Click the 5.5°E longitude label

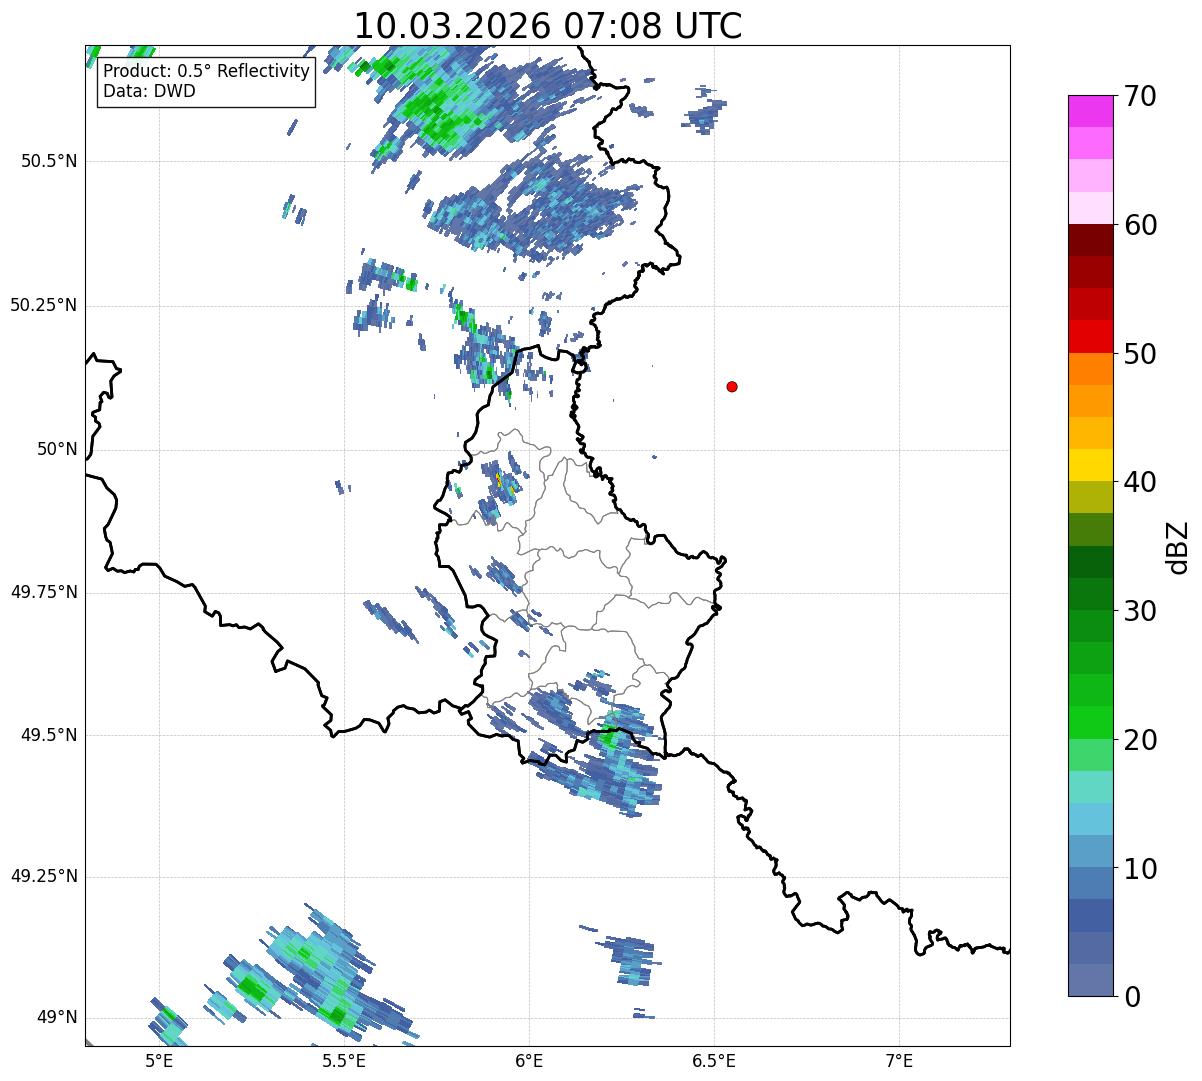pyautogui.click(x=344, y=1061)
